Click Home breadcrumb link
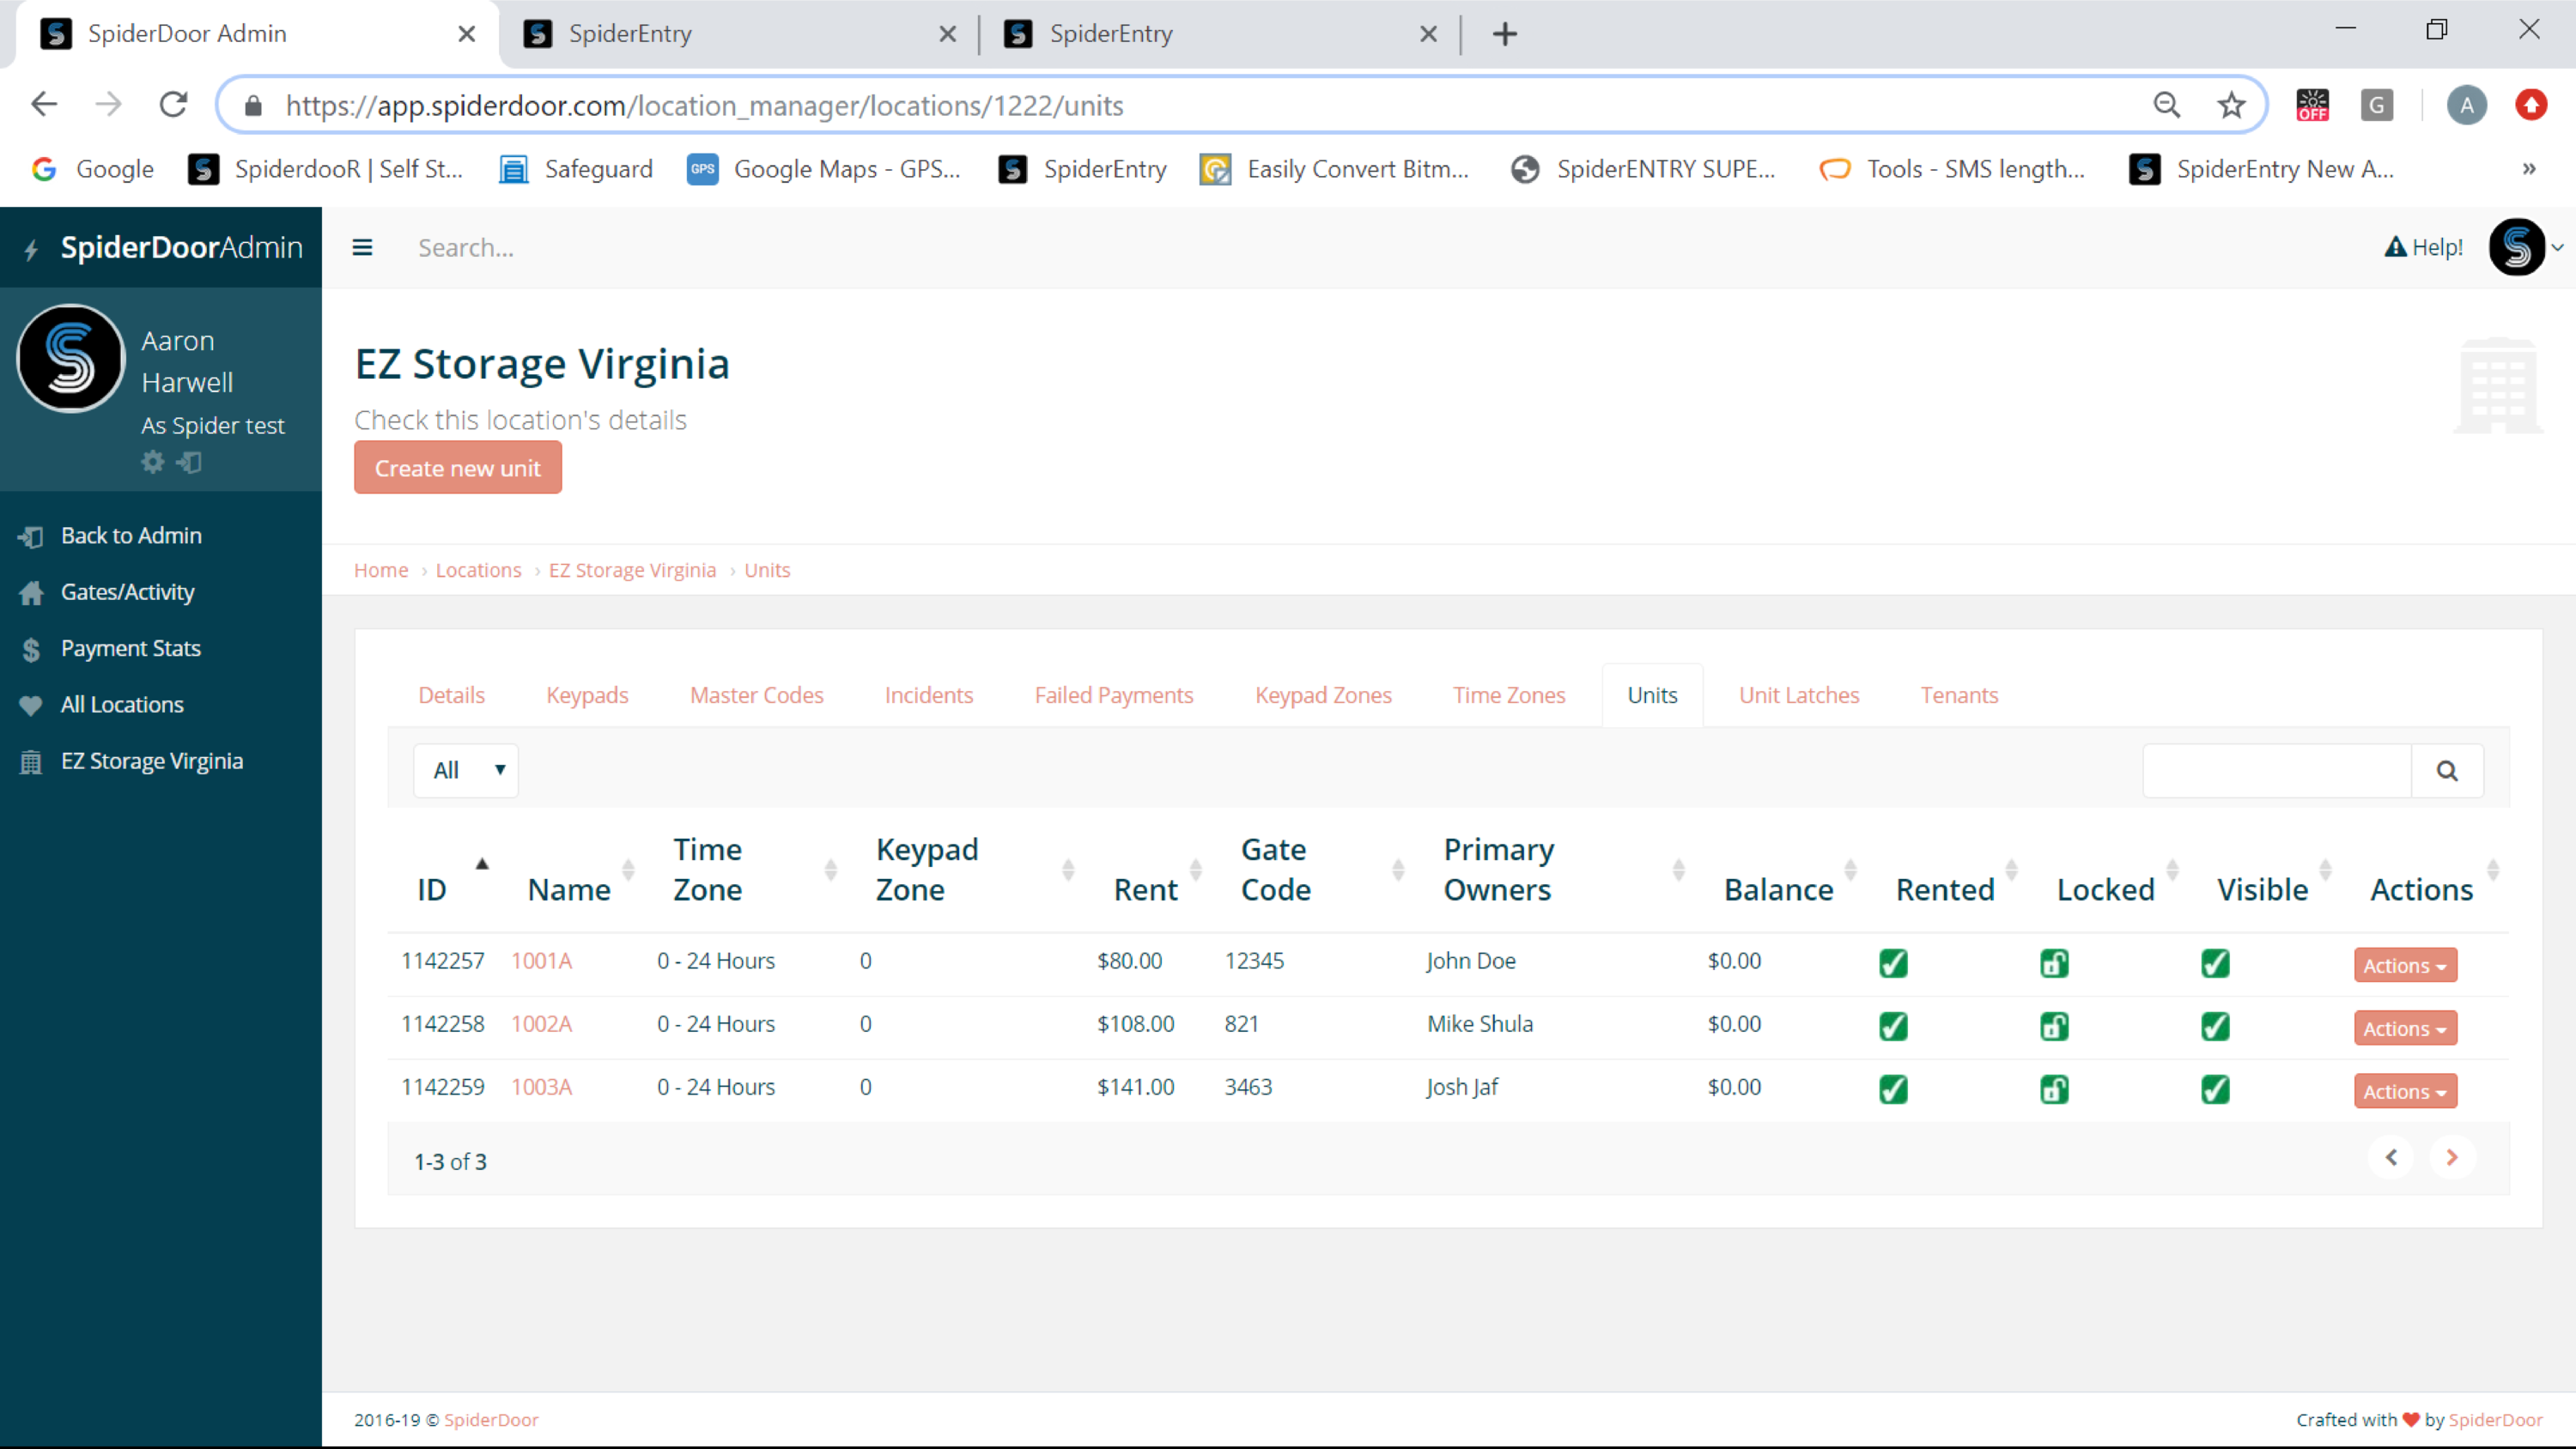2576x1449 pixels. [381, 570]
